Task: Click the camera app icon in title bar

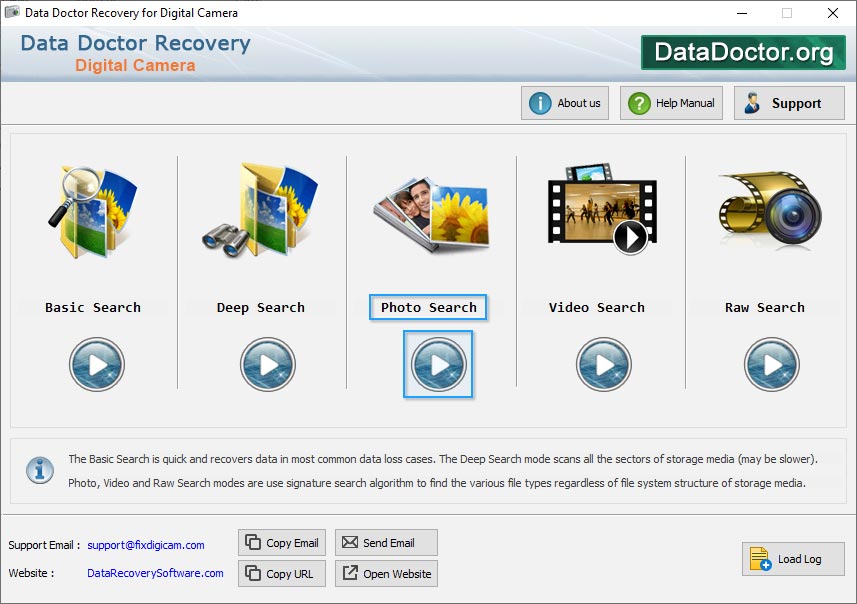Action: (12, 12)
